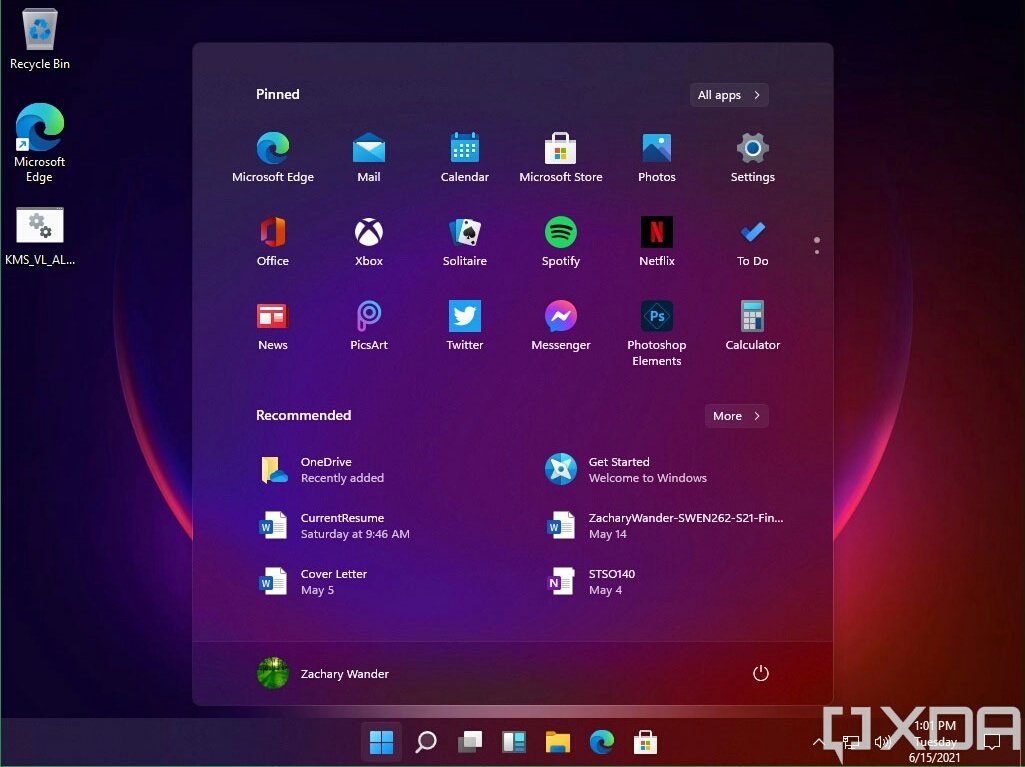The height and width of the screenshot is (767, 1025).
Task: Open the Xbox app
Action: point(369,241)
